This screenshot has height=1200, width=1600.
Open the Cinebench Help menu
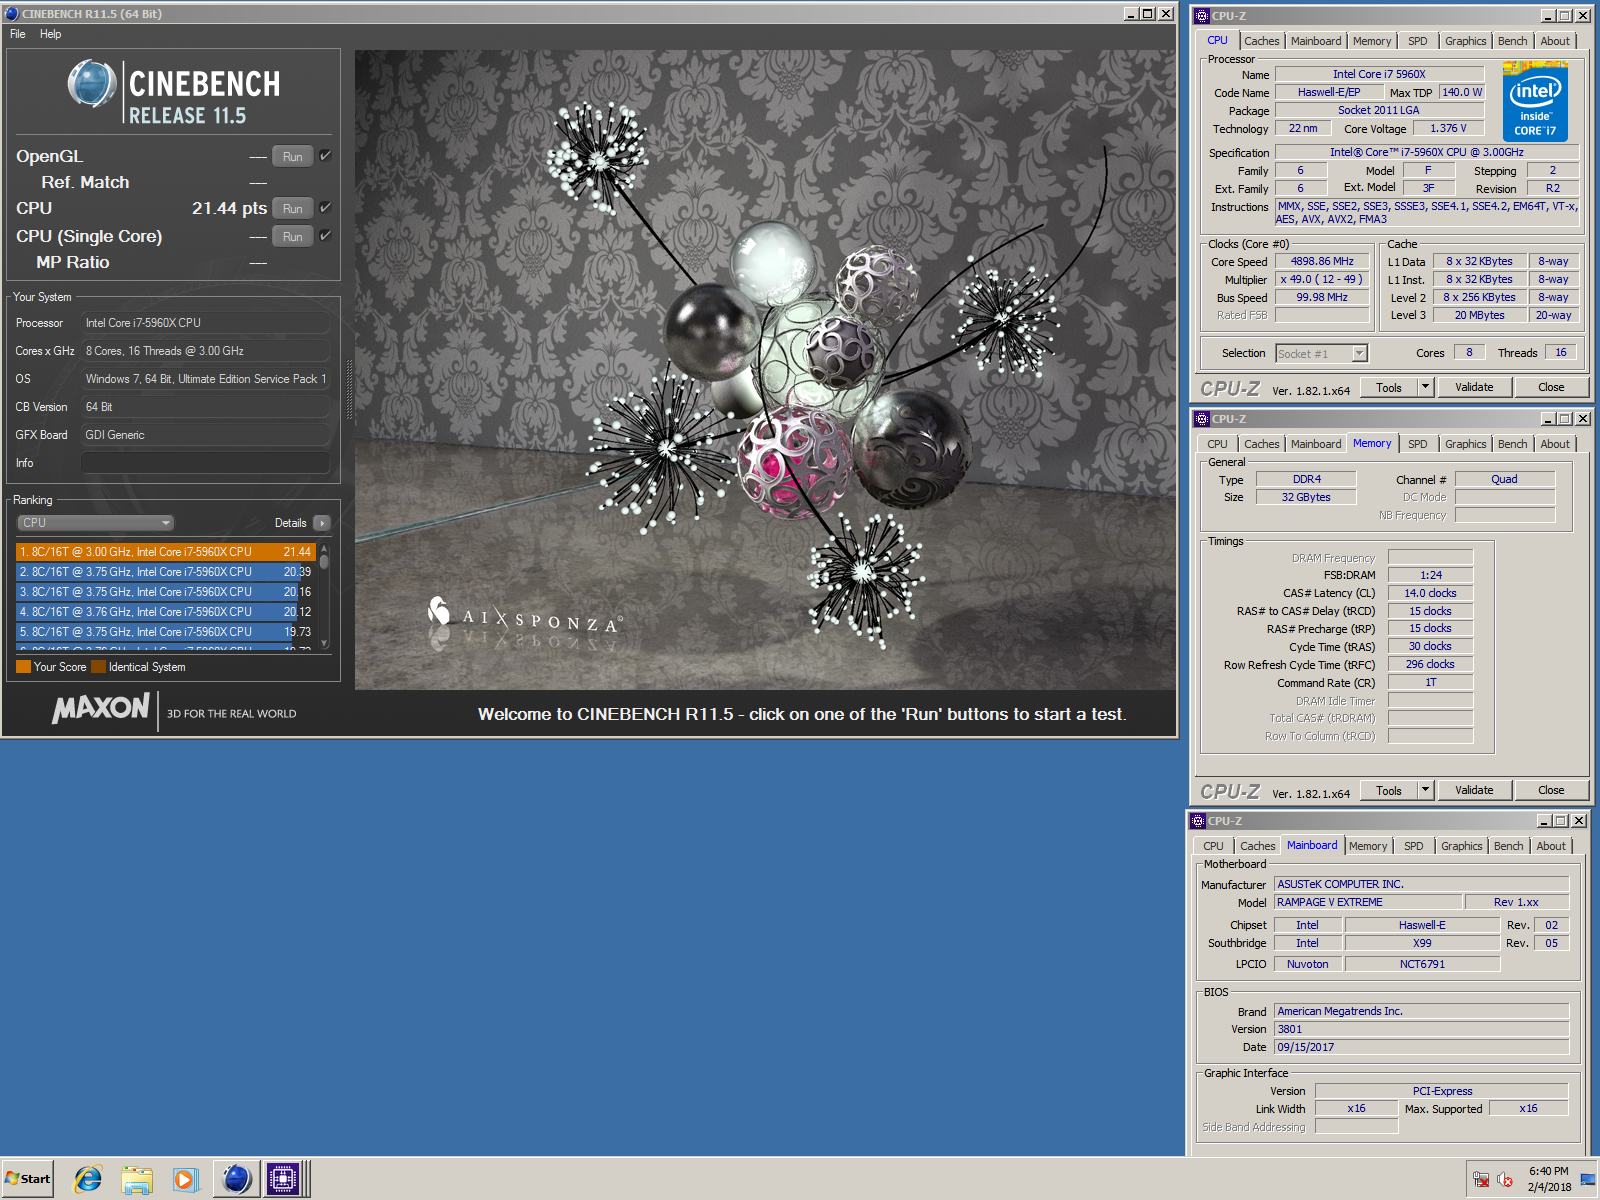(51, 34)
